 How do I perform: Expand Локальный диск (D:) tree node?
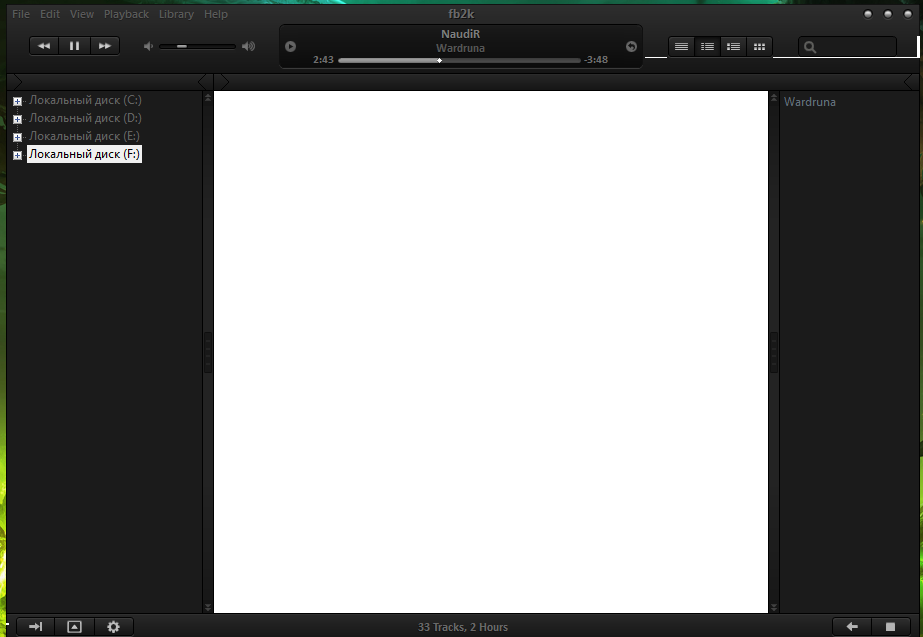point(17,119)
